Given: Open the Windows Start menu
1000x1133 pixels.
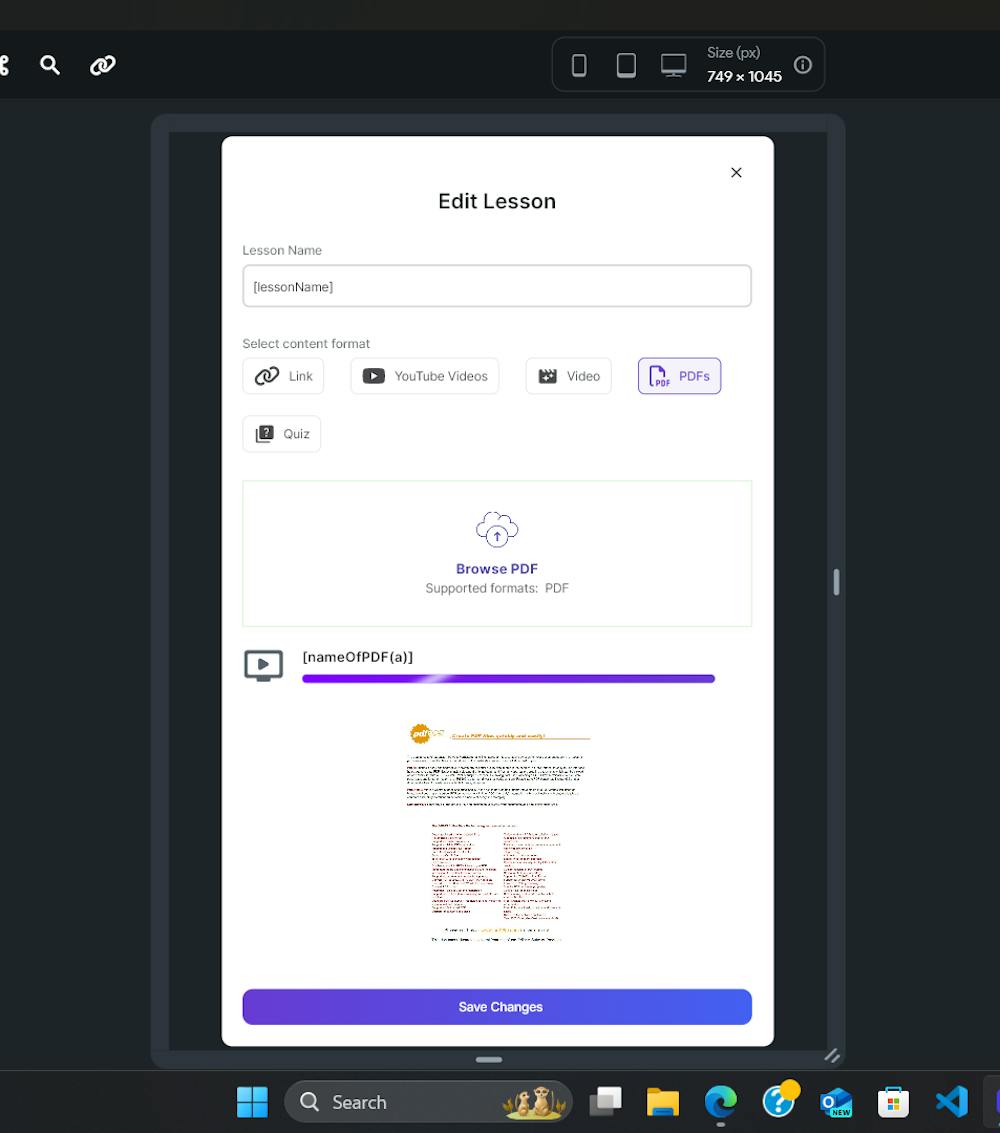Looking at the screenshot, I should click(x=252, y=1102).
